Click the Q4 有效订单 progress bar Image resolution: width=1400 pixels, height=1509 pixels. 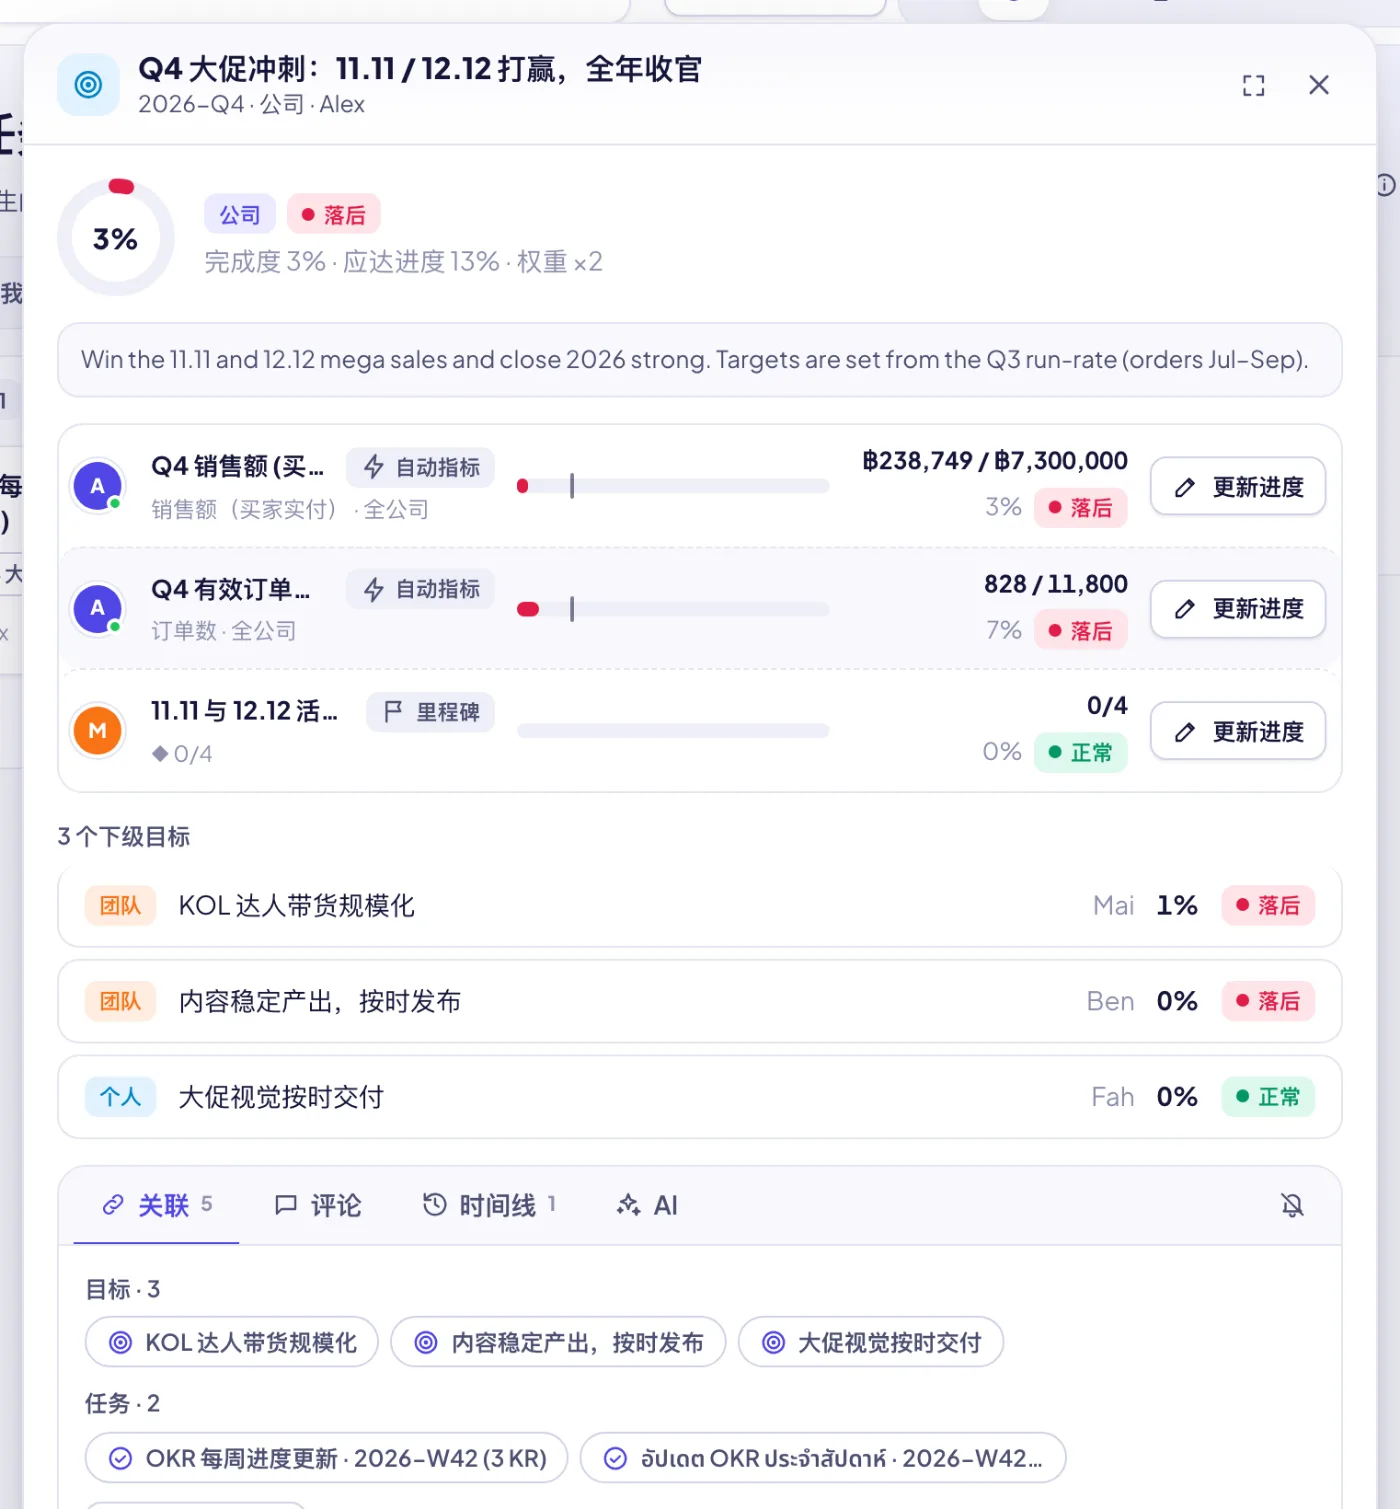point(673,609)
